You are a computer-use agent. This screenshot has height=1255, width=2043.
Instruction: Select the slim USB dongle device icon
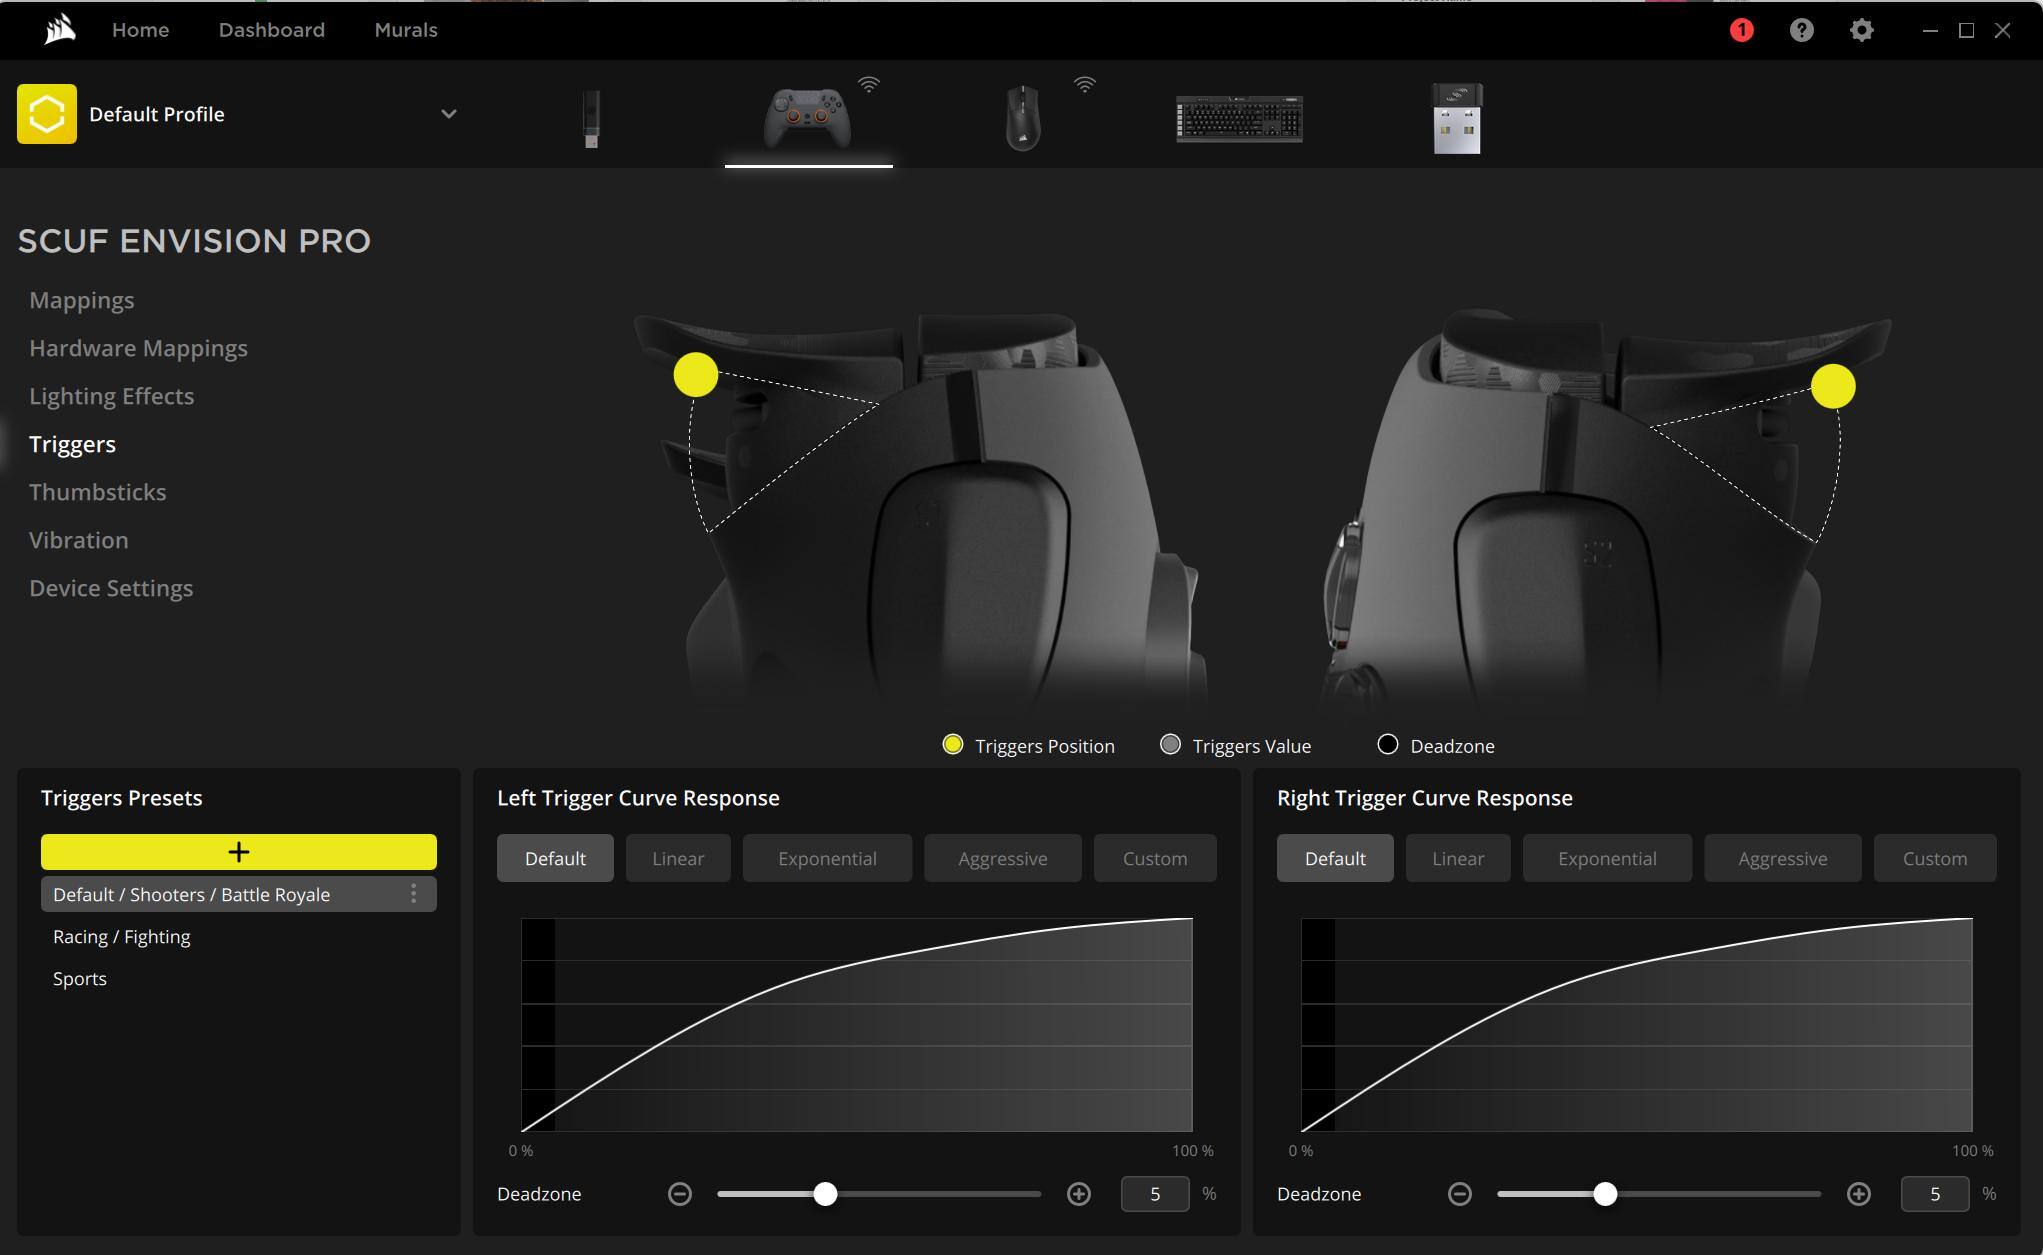coord(591,119)
